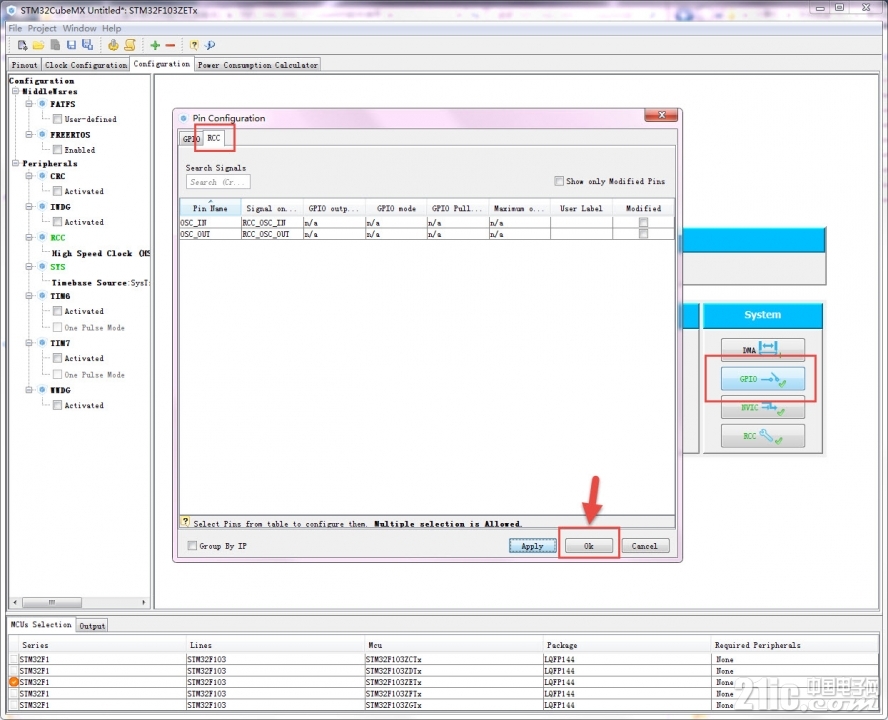This screenshot has height=720, width=888.
Task: Enable FATFS User-defined checkbox
Action: point(57,119)
